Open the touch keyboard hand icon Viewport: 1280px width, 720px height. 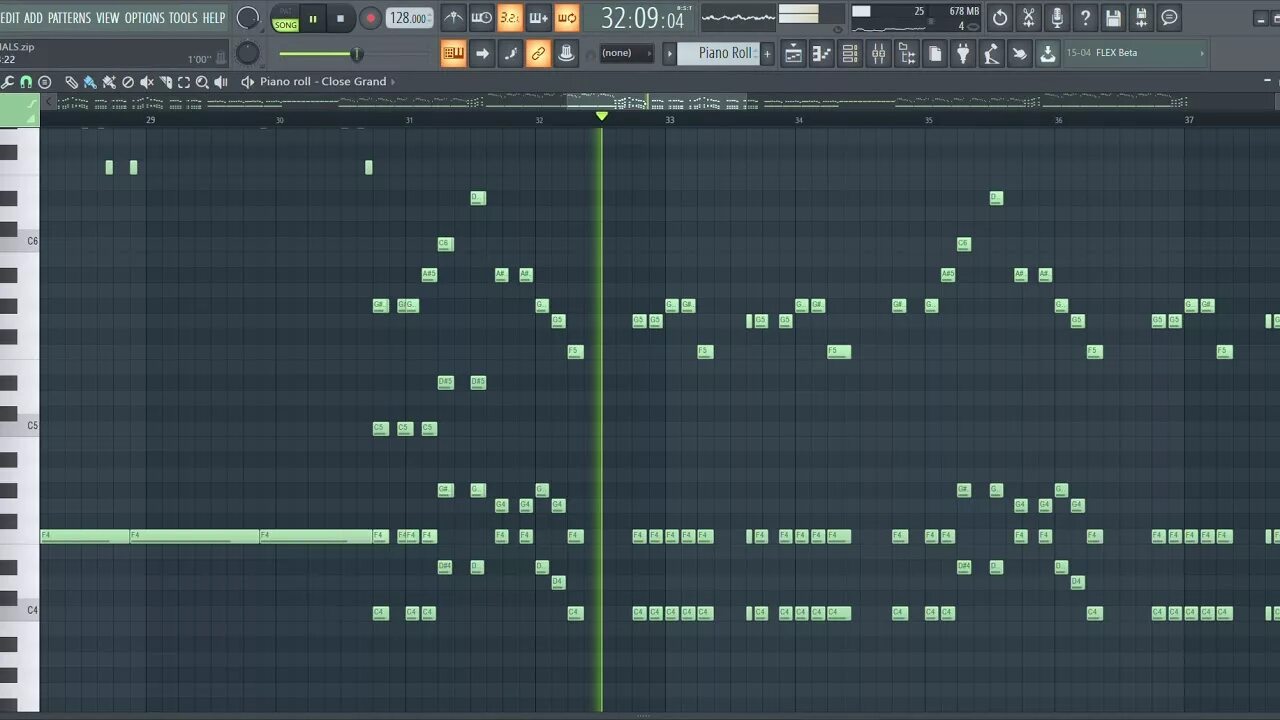(1019, 54)
